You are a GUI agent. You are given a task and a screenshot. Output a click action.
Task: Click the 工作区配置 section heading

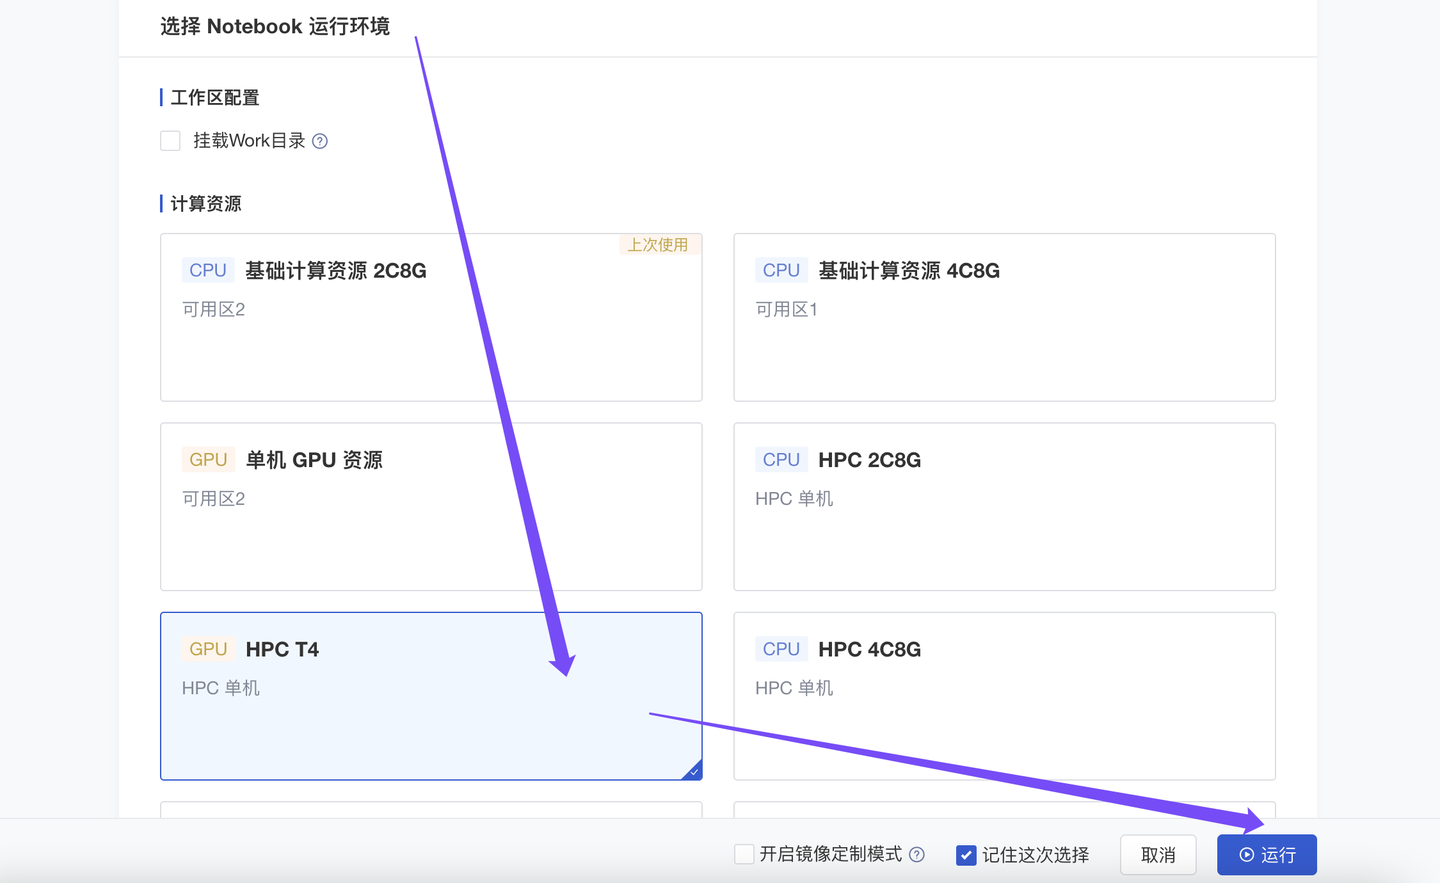(215, 97)
